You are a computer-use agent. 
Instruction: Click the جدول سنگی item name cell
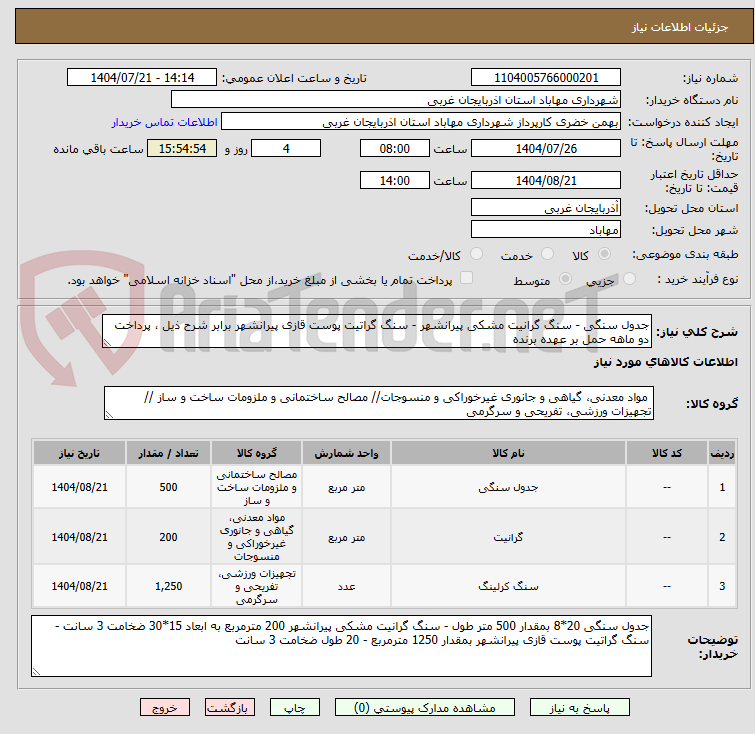pos(508,487)
